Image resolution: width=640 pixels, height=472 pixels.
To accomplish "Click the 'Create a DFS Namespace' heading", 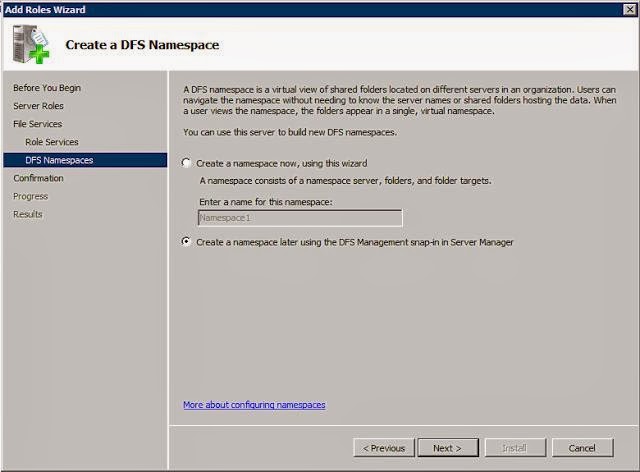I will point(142,45).
